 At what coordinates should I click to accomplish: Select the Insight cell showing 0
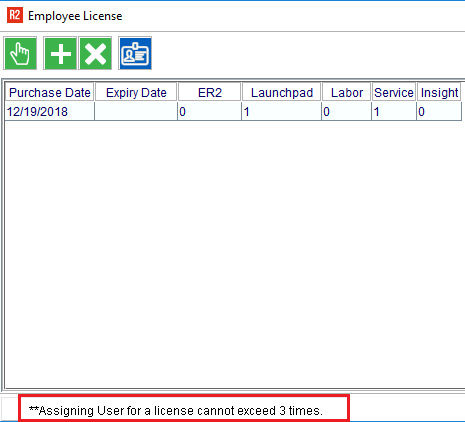coord(439,111)
